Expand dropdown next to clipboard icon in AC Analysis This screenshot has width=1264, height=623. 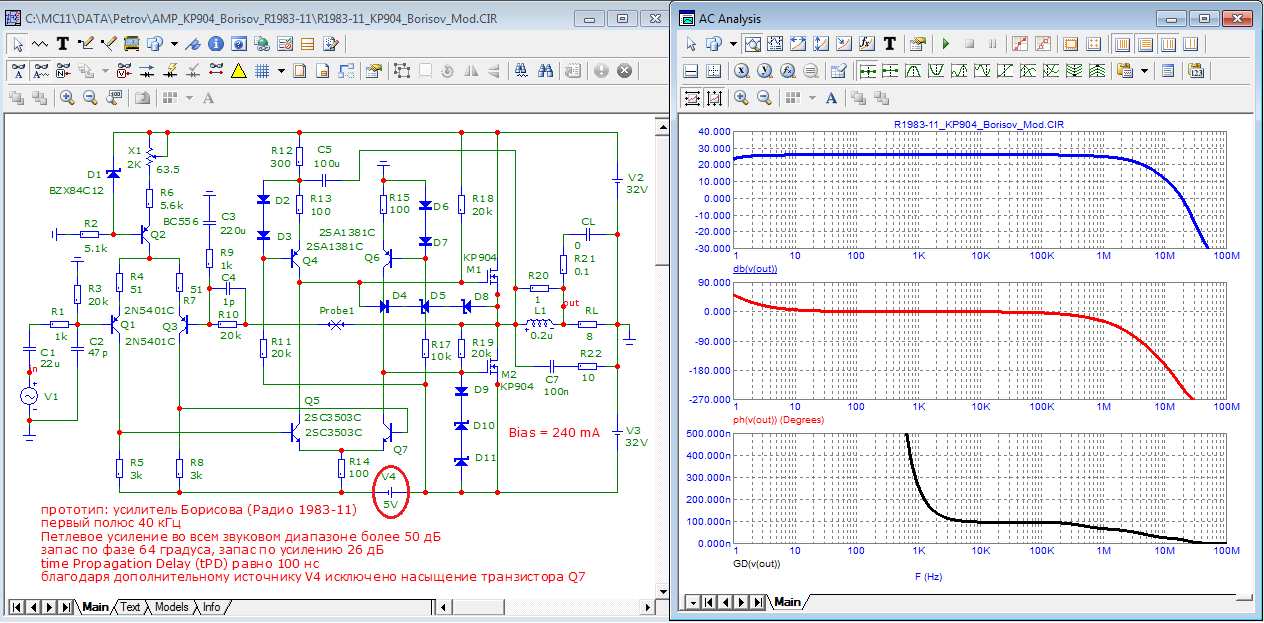click(x=1143, y=71)
